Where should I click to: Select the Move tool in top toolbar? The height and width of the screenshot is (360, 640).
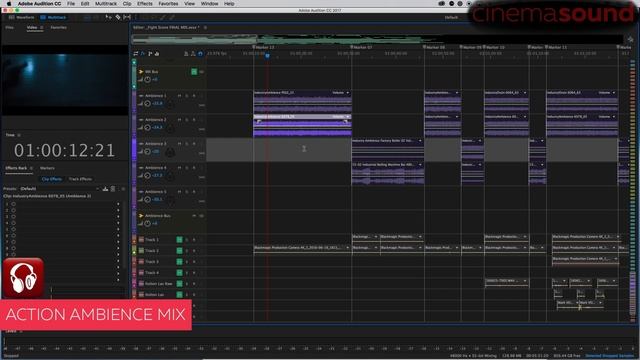click(x=109, y=18)
